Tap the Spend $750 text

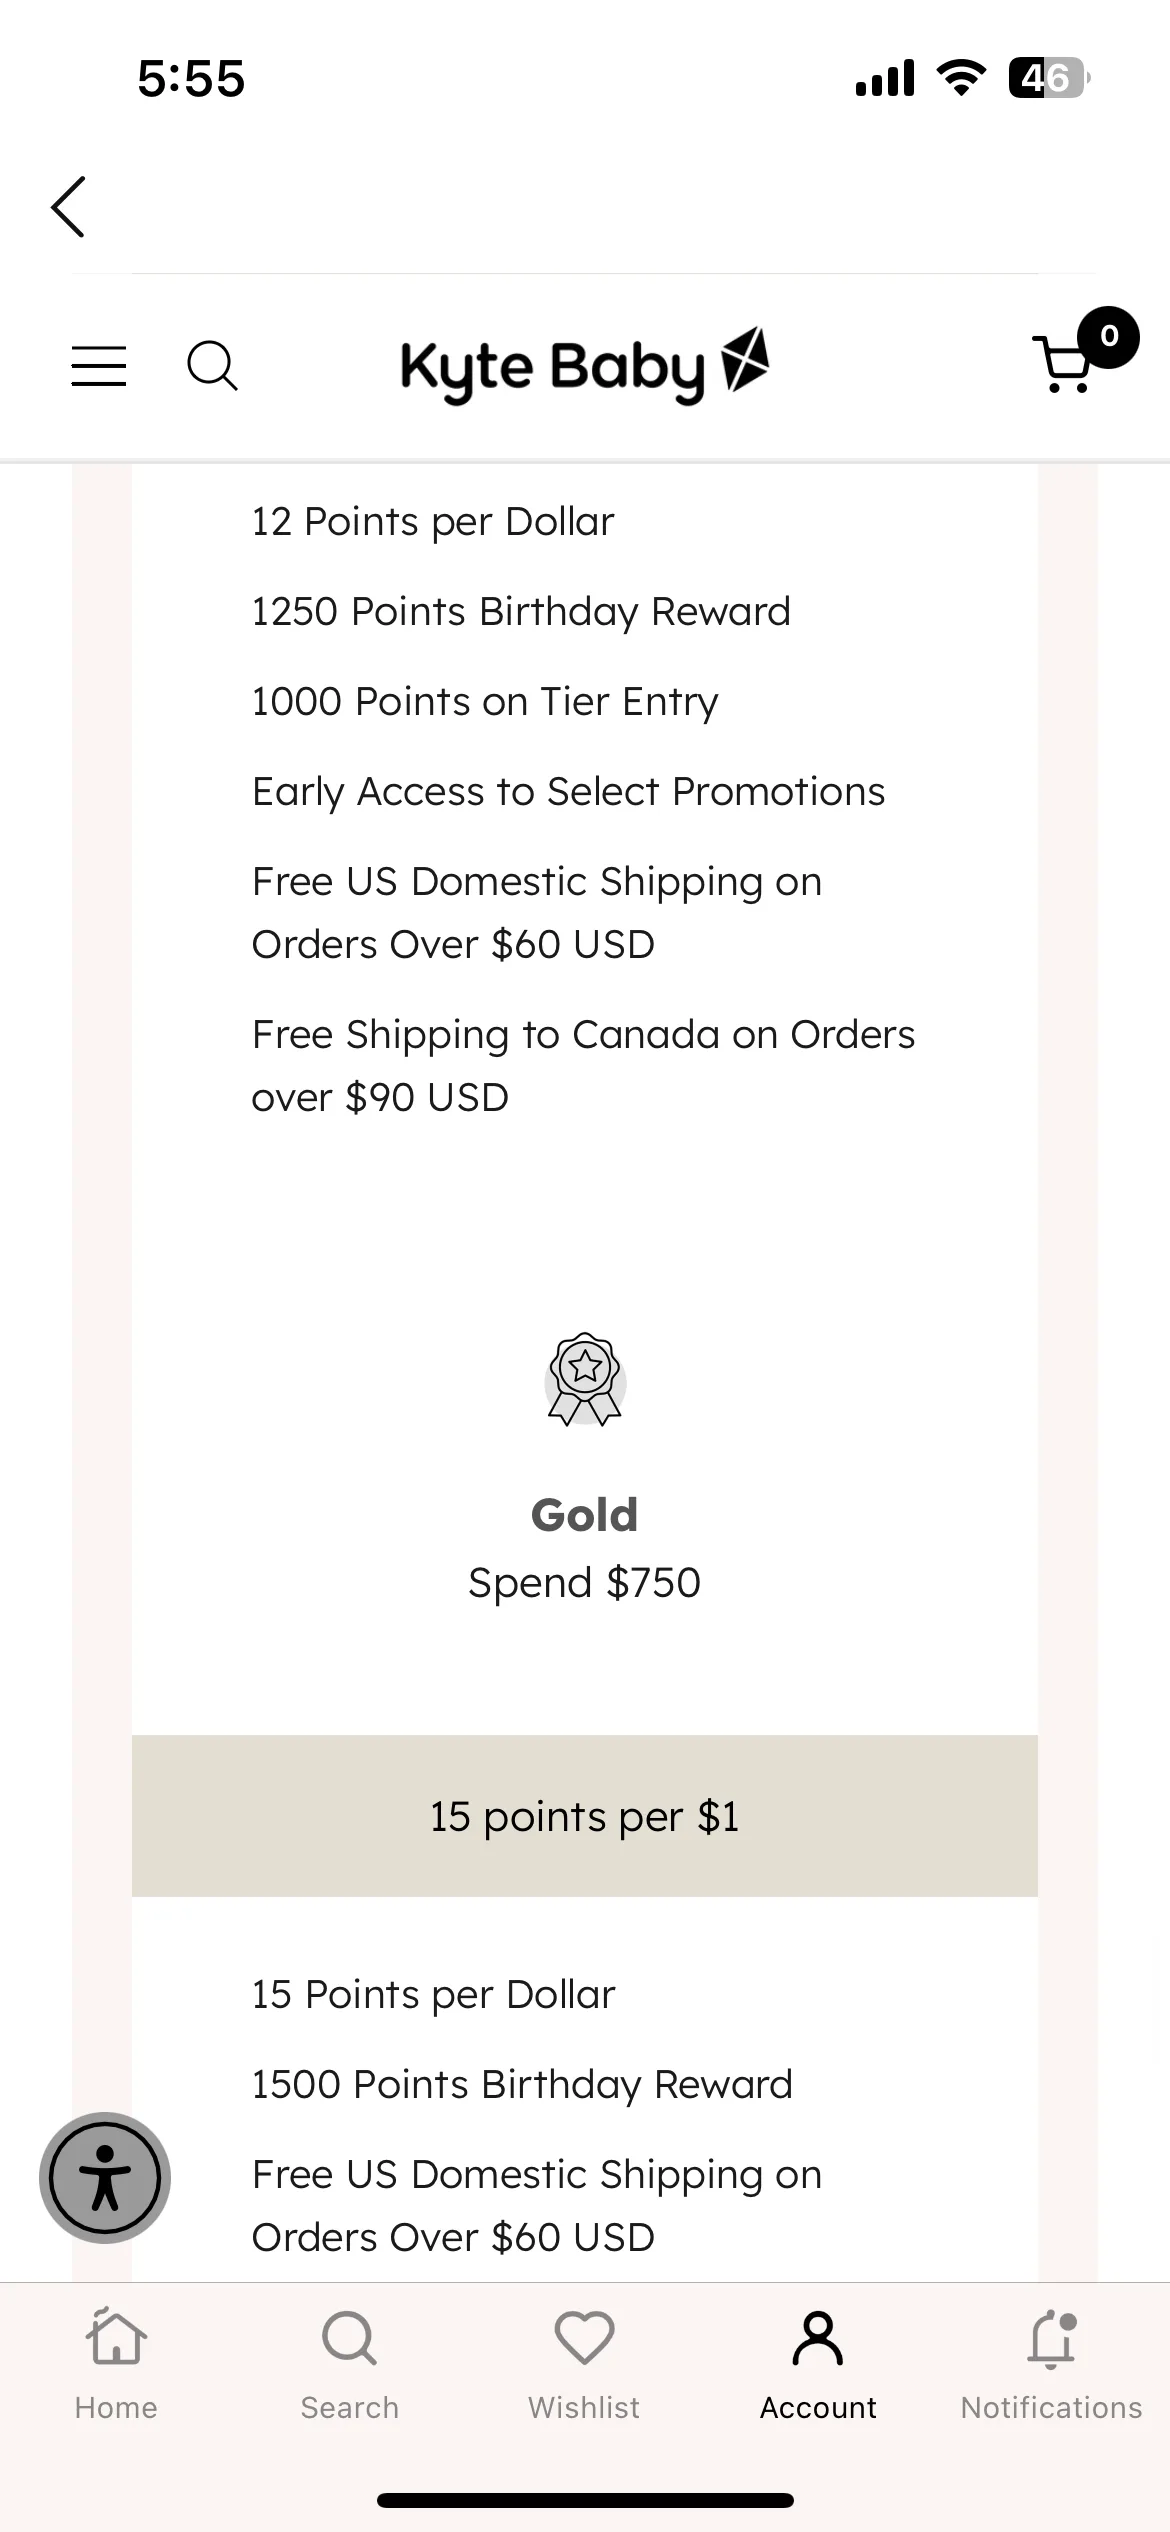point(585,1583)
